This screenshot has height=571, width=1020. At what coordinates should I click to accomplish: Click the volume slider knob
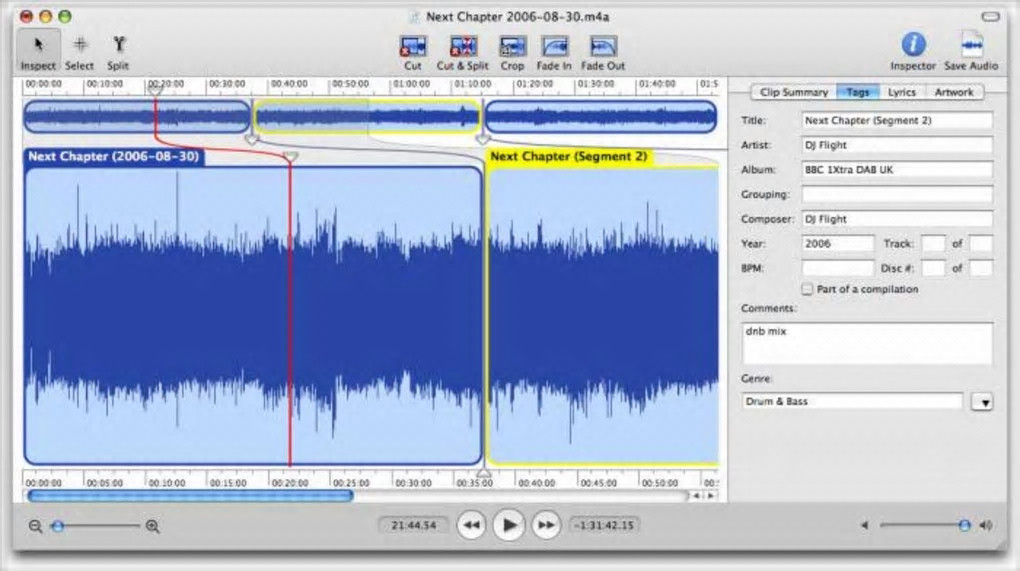tap(964, 525)
